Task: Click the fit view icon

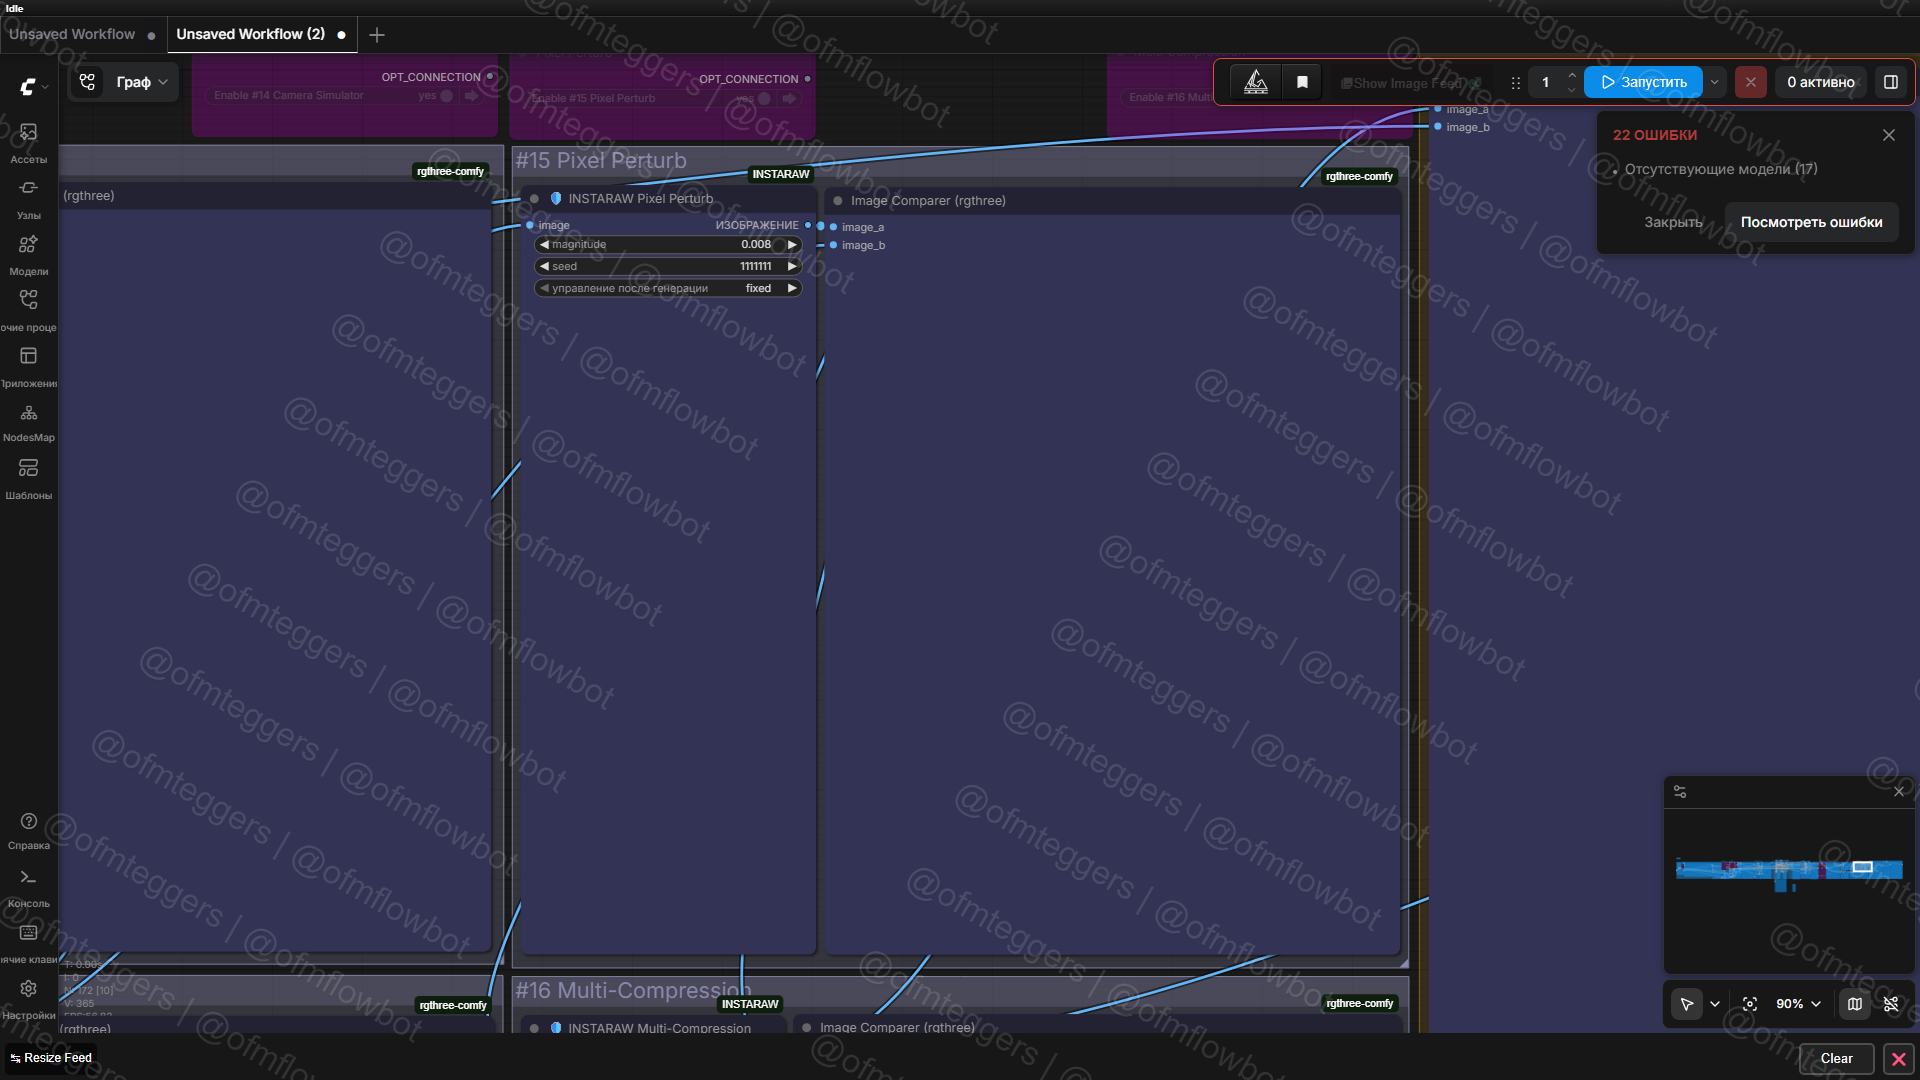Action: (1749, 1004)
